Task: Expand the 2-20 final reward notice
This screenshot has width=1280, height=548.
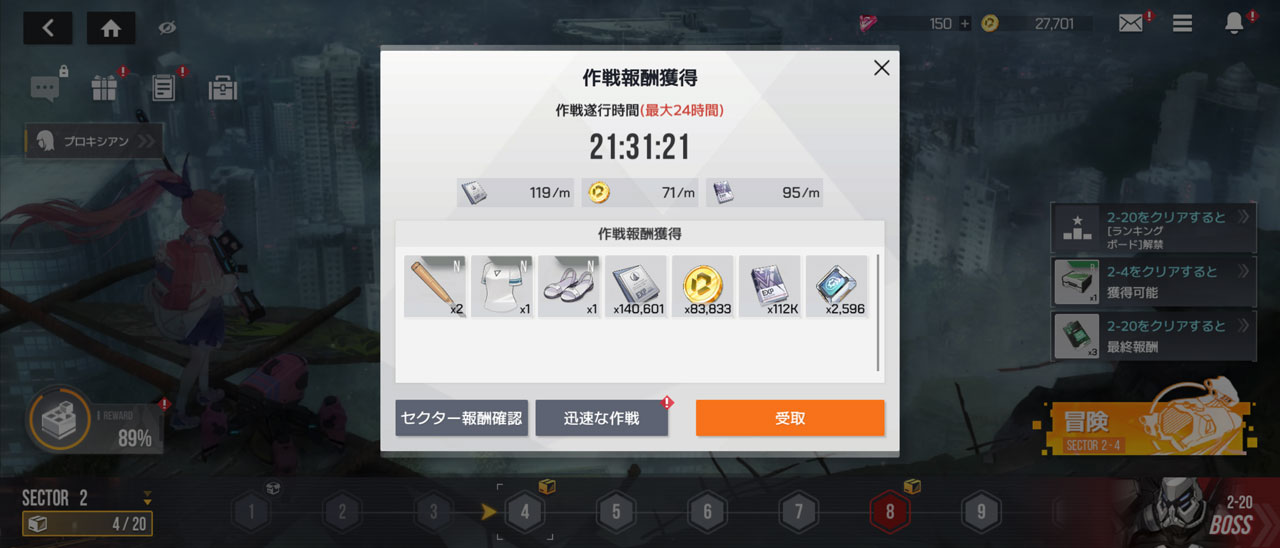Action: click(1154, 337)
